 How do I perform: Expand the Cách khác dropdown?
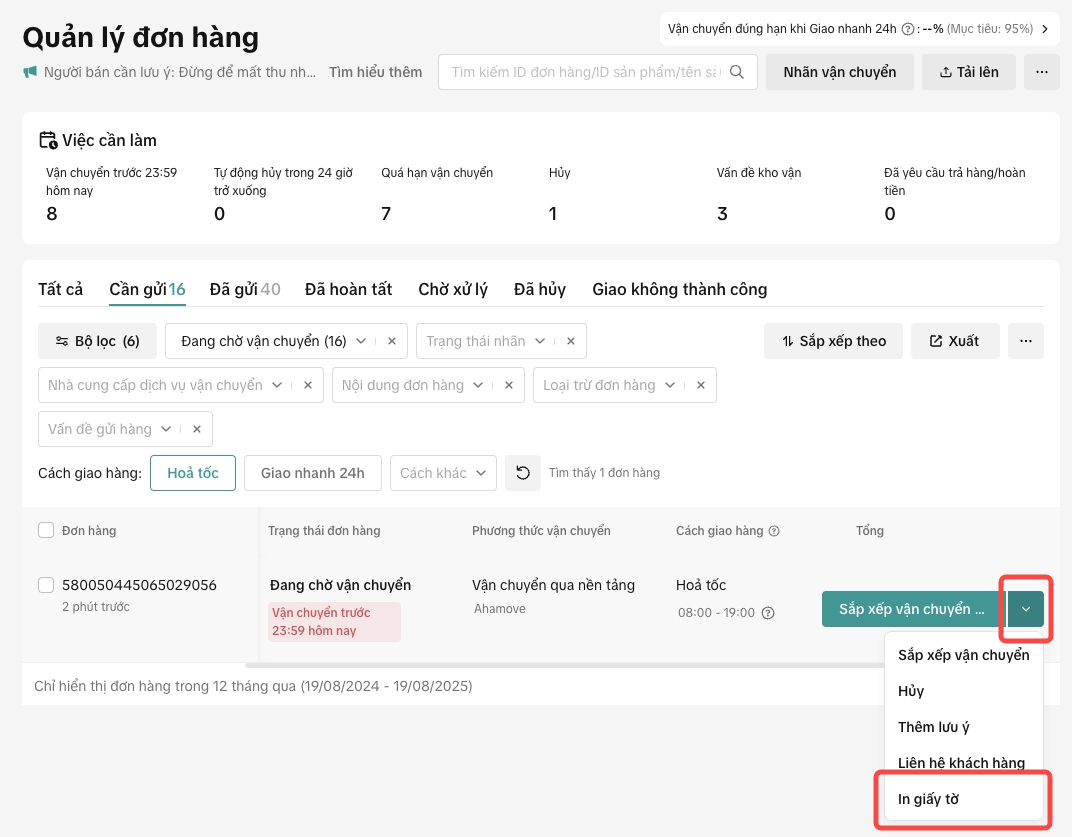pyautogui.click(x=481, y=473)
